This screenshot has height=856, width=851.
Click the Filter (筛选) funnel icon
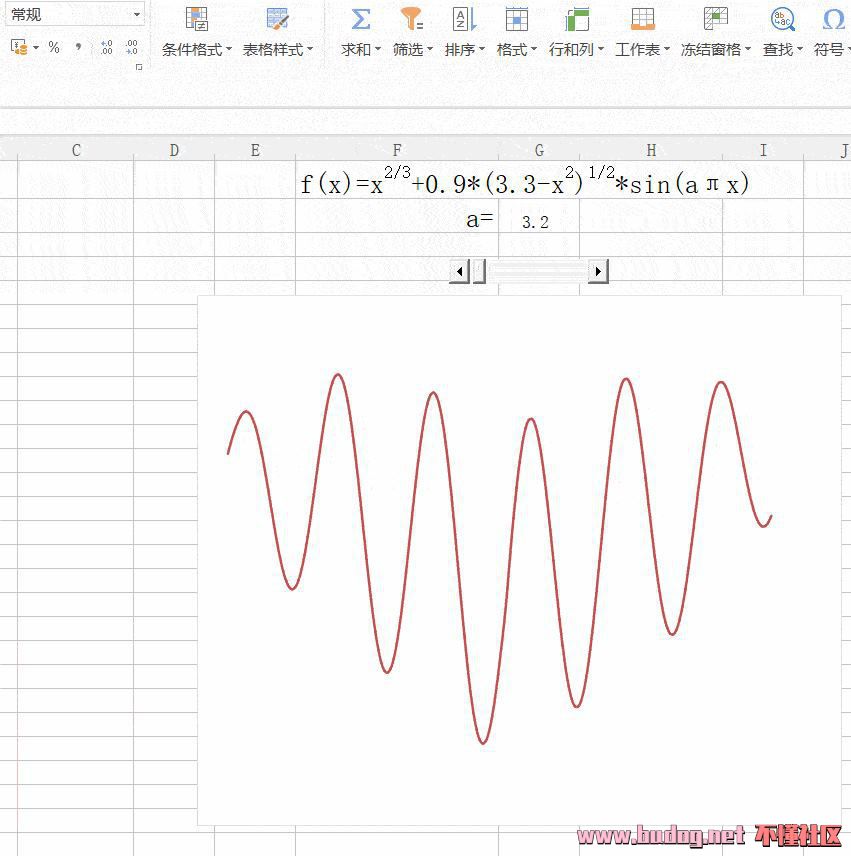[412, 19]
